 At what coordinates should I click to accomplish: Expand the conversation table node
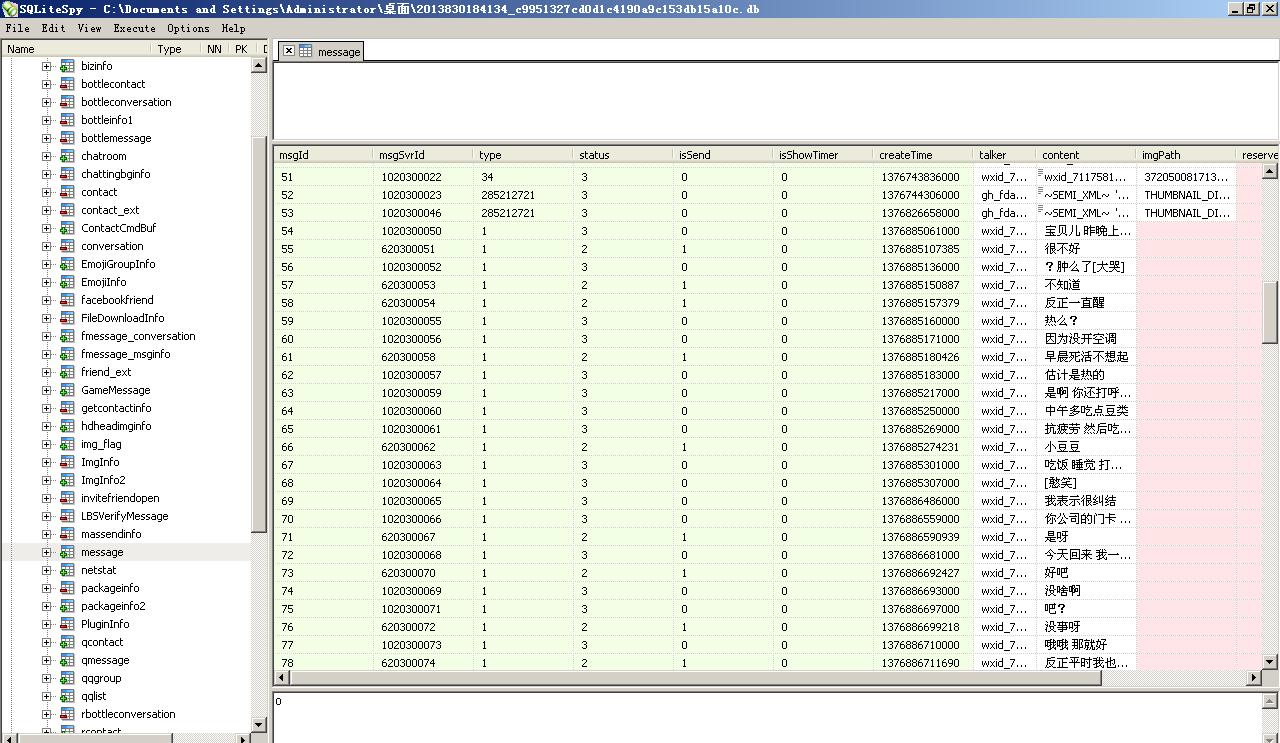(x=46, y=246)
